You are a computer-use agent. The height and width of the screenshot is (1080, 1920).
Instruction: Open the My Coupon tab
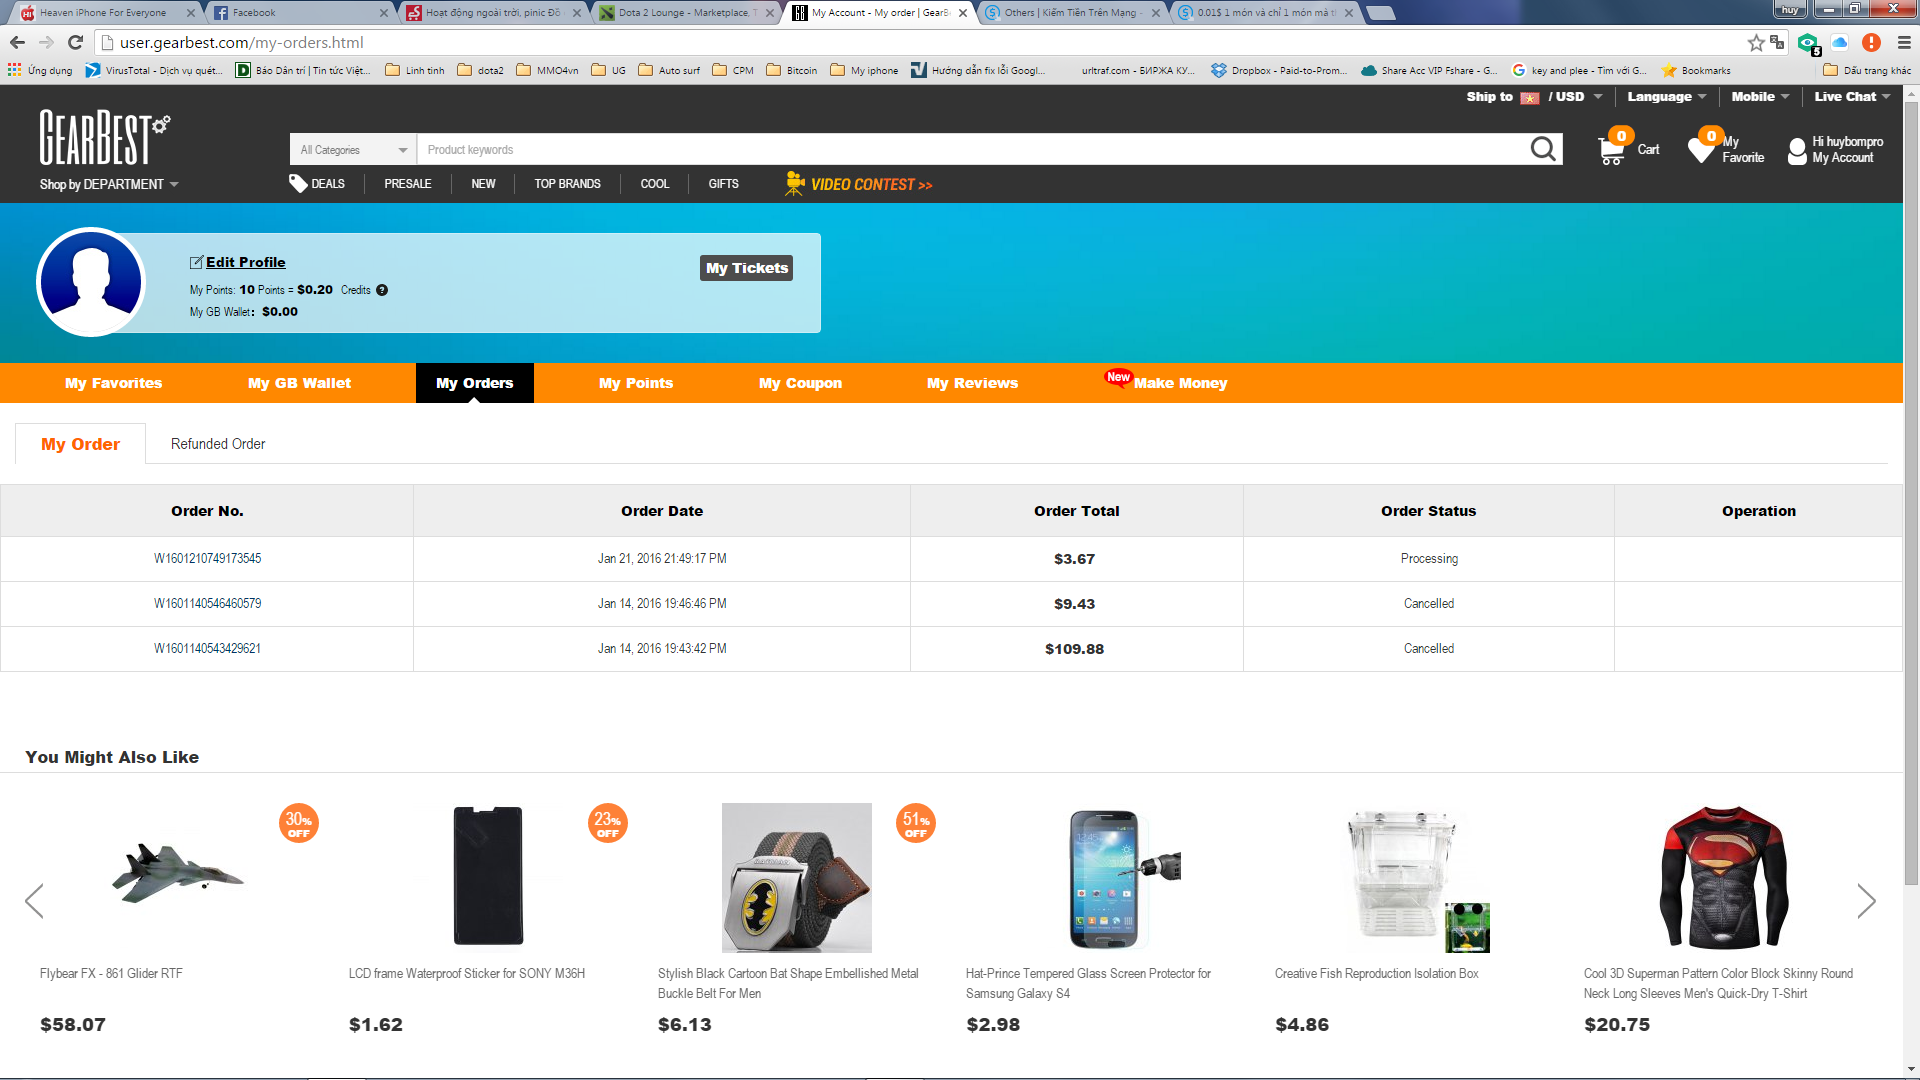[x=800, y=383]
